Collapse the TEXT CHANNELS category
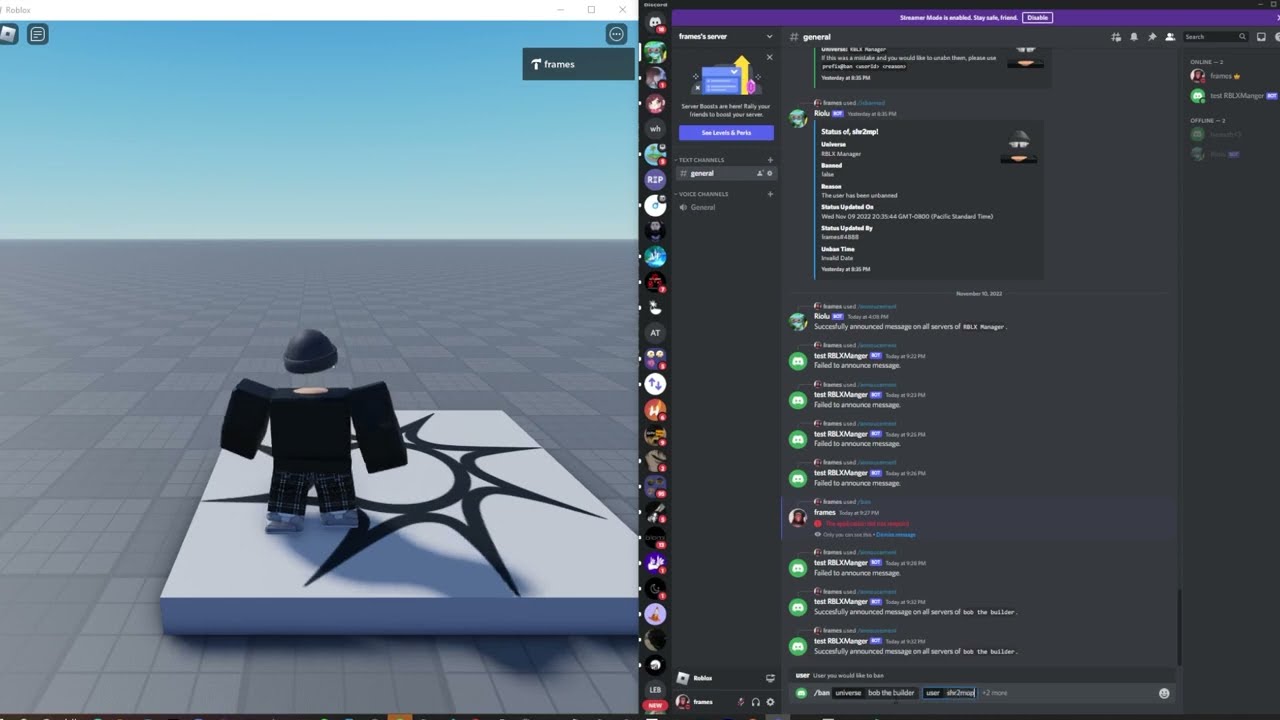 click(x=701, y=160)
